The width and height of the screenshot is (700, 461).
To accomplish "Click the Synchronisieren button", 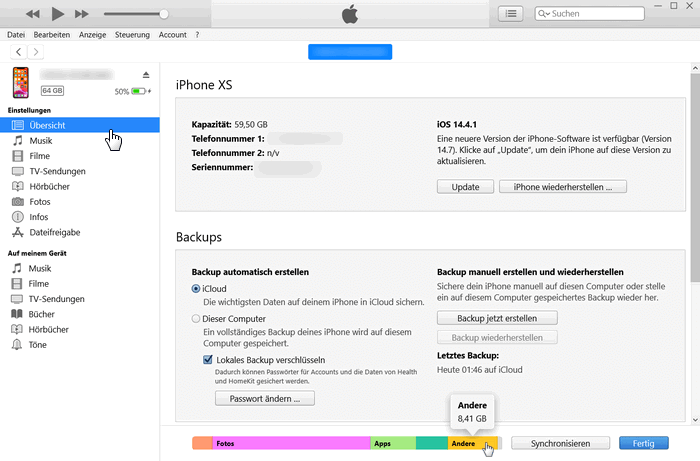I will (x=560, y=443).
